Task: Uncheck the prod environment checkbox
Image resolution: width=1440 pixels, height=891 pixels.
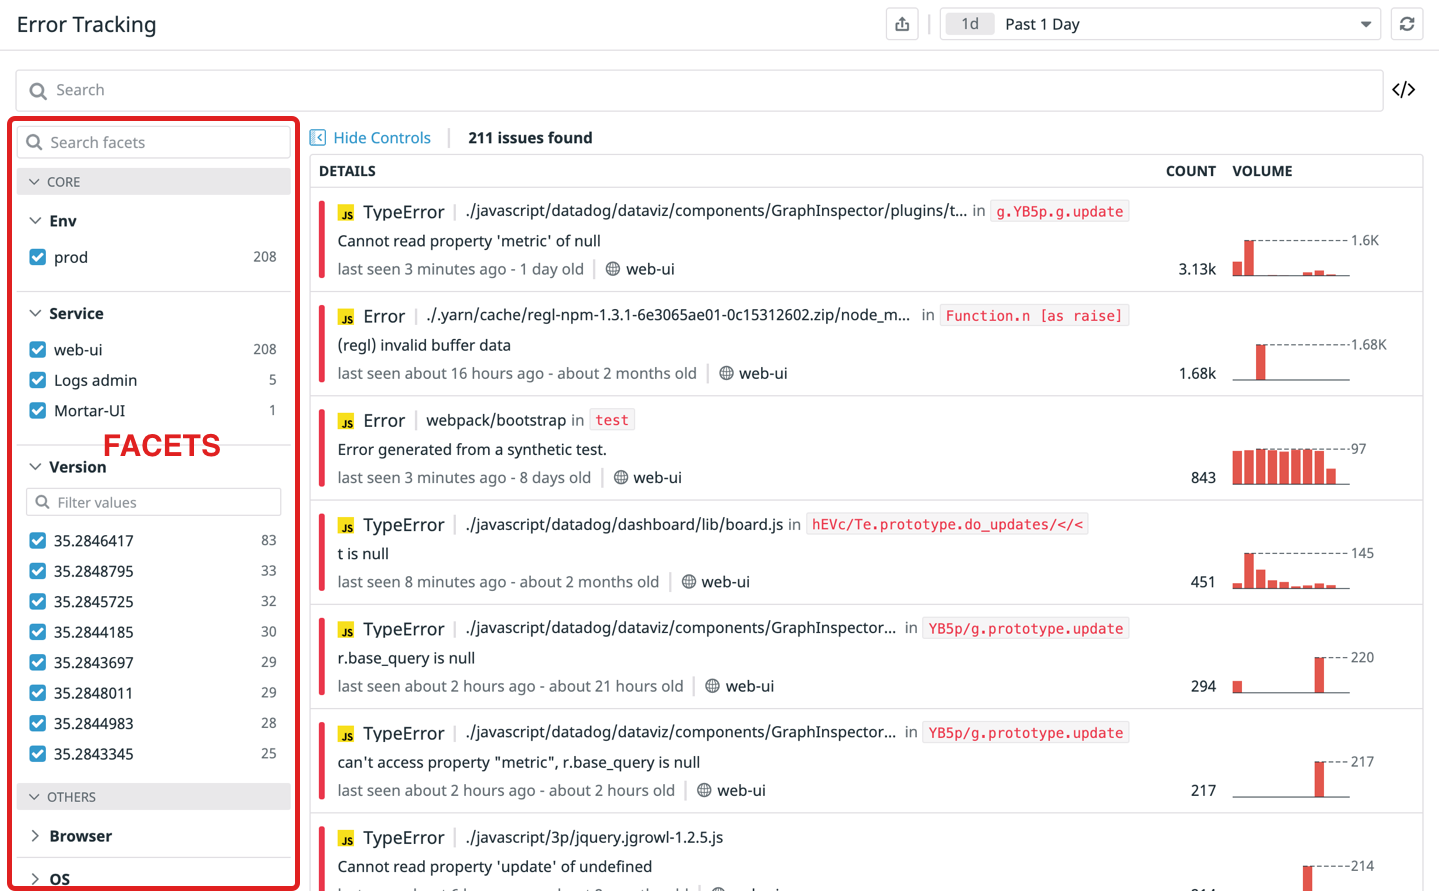Action: point(38,257)
